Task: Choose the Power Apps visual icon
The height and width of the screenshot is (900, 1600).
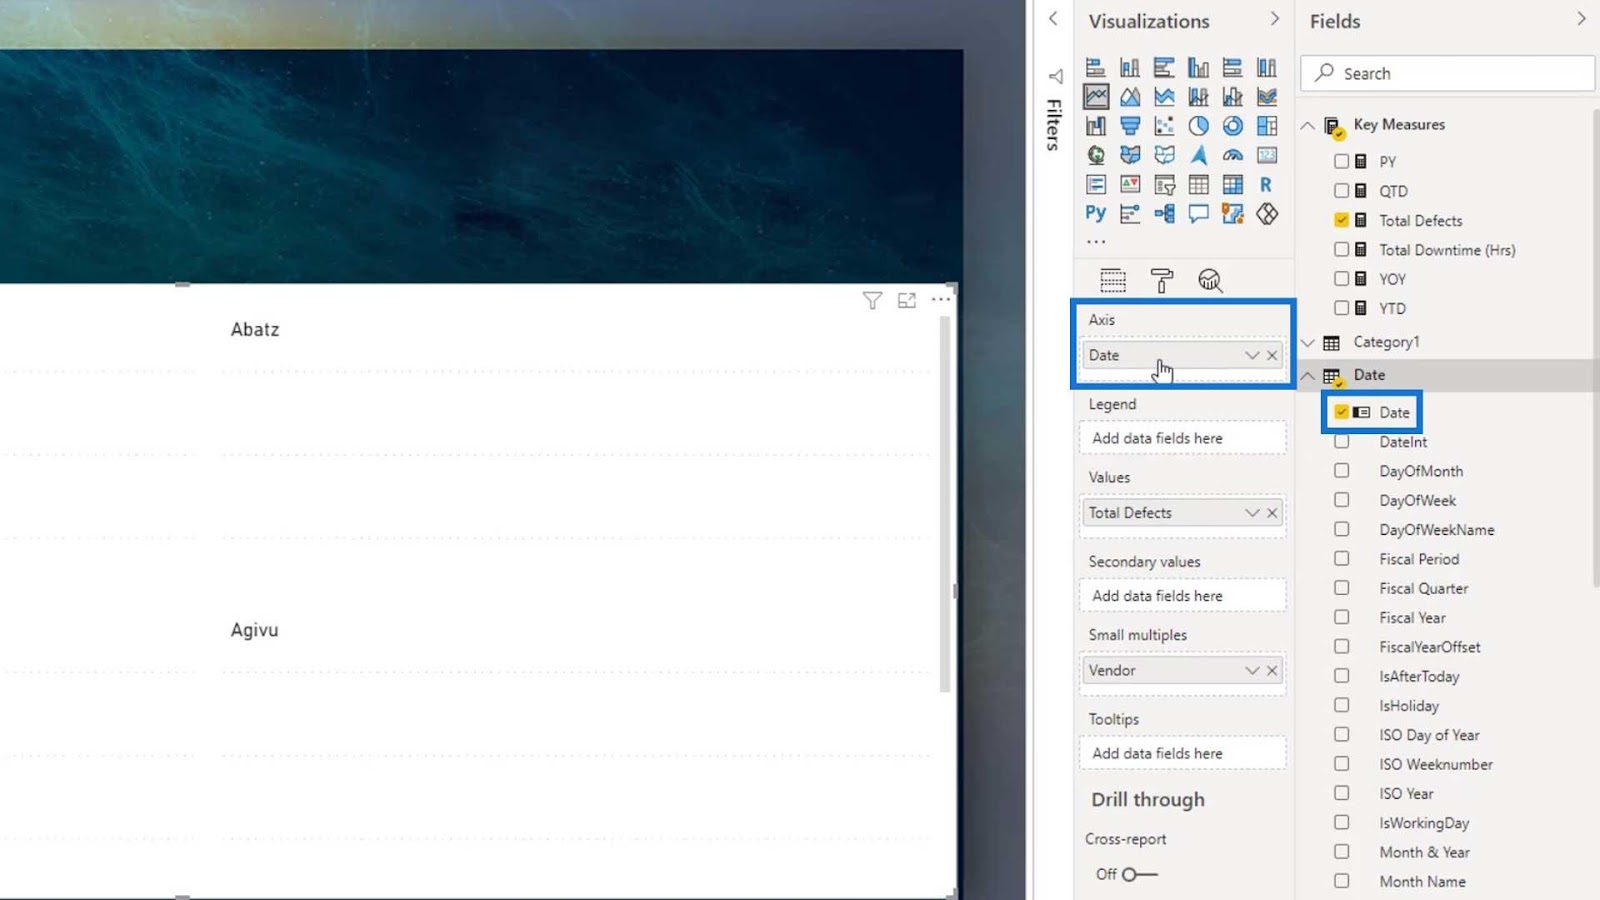Action: coord(1267,213)
